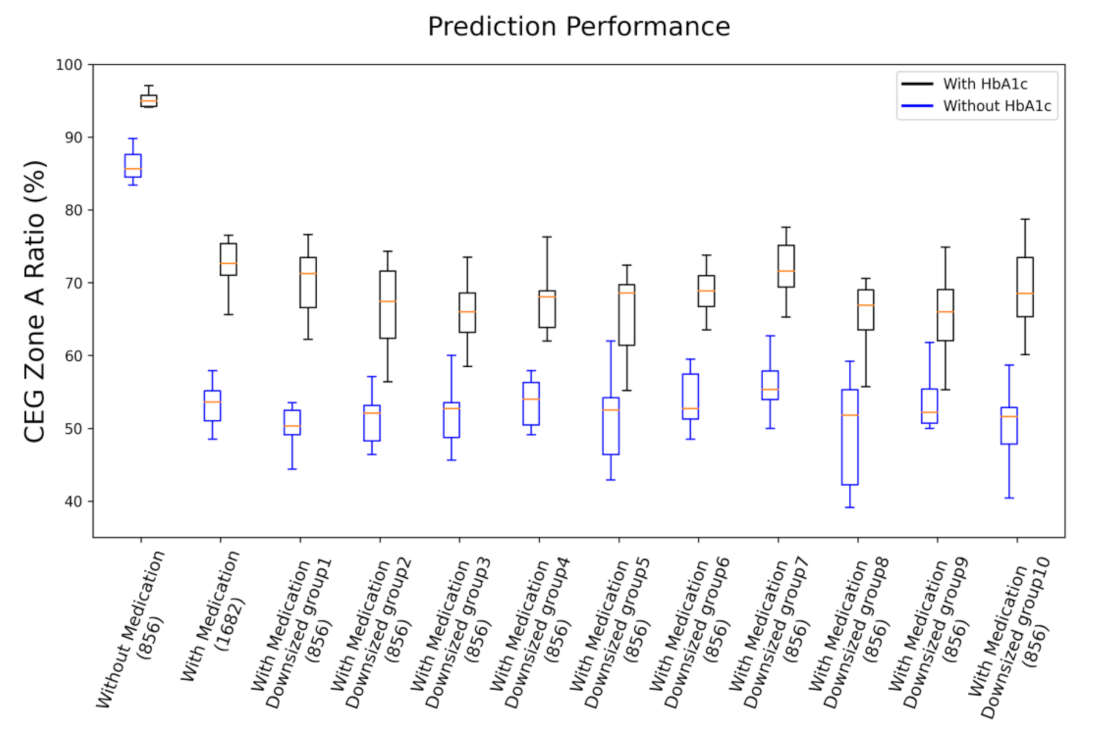This screenshot has height=737, width=1102.
Task: Click the black box for Downsized group10
Action: point(1025,287)
